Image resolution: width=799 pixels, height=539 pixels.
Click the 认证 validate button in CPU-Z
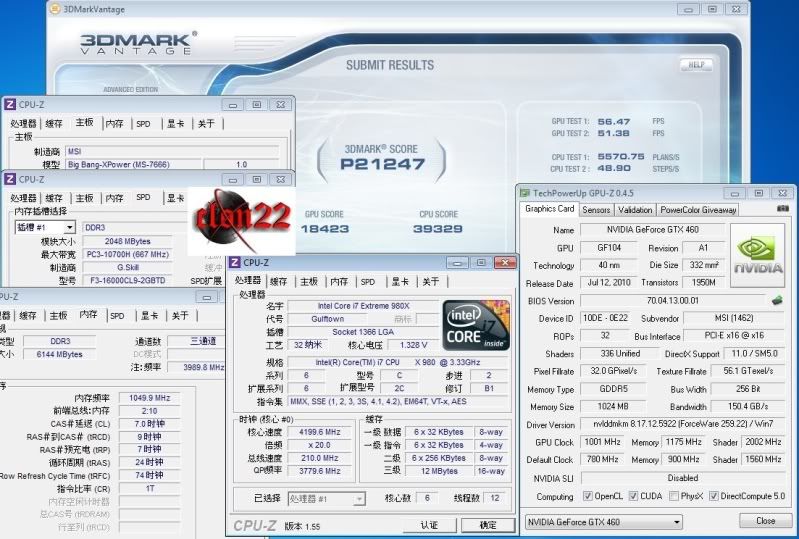[429, 525]
